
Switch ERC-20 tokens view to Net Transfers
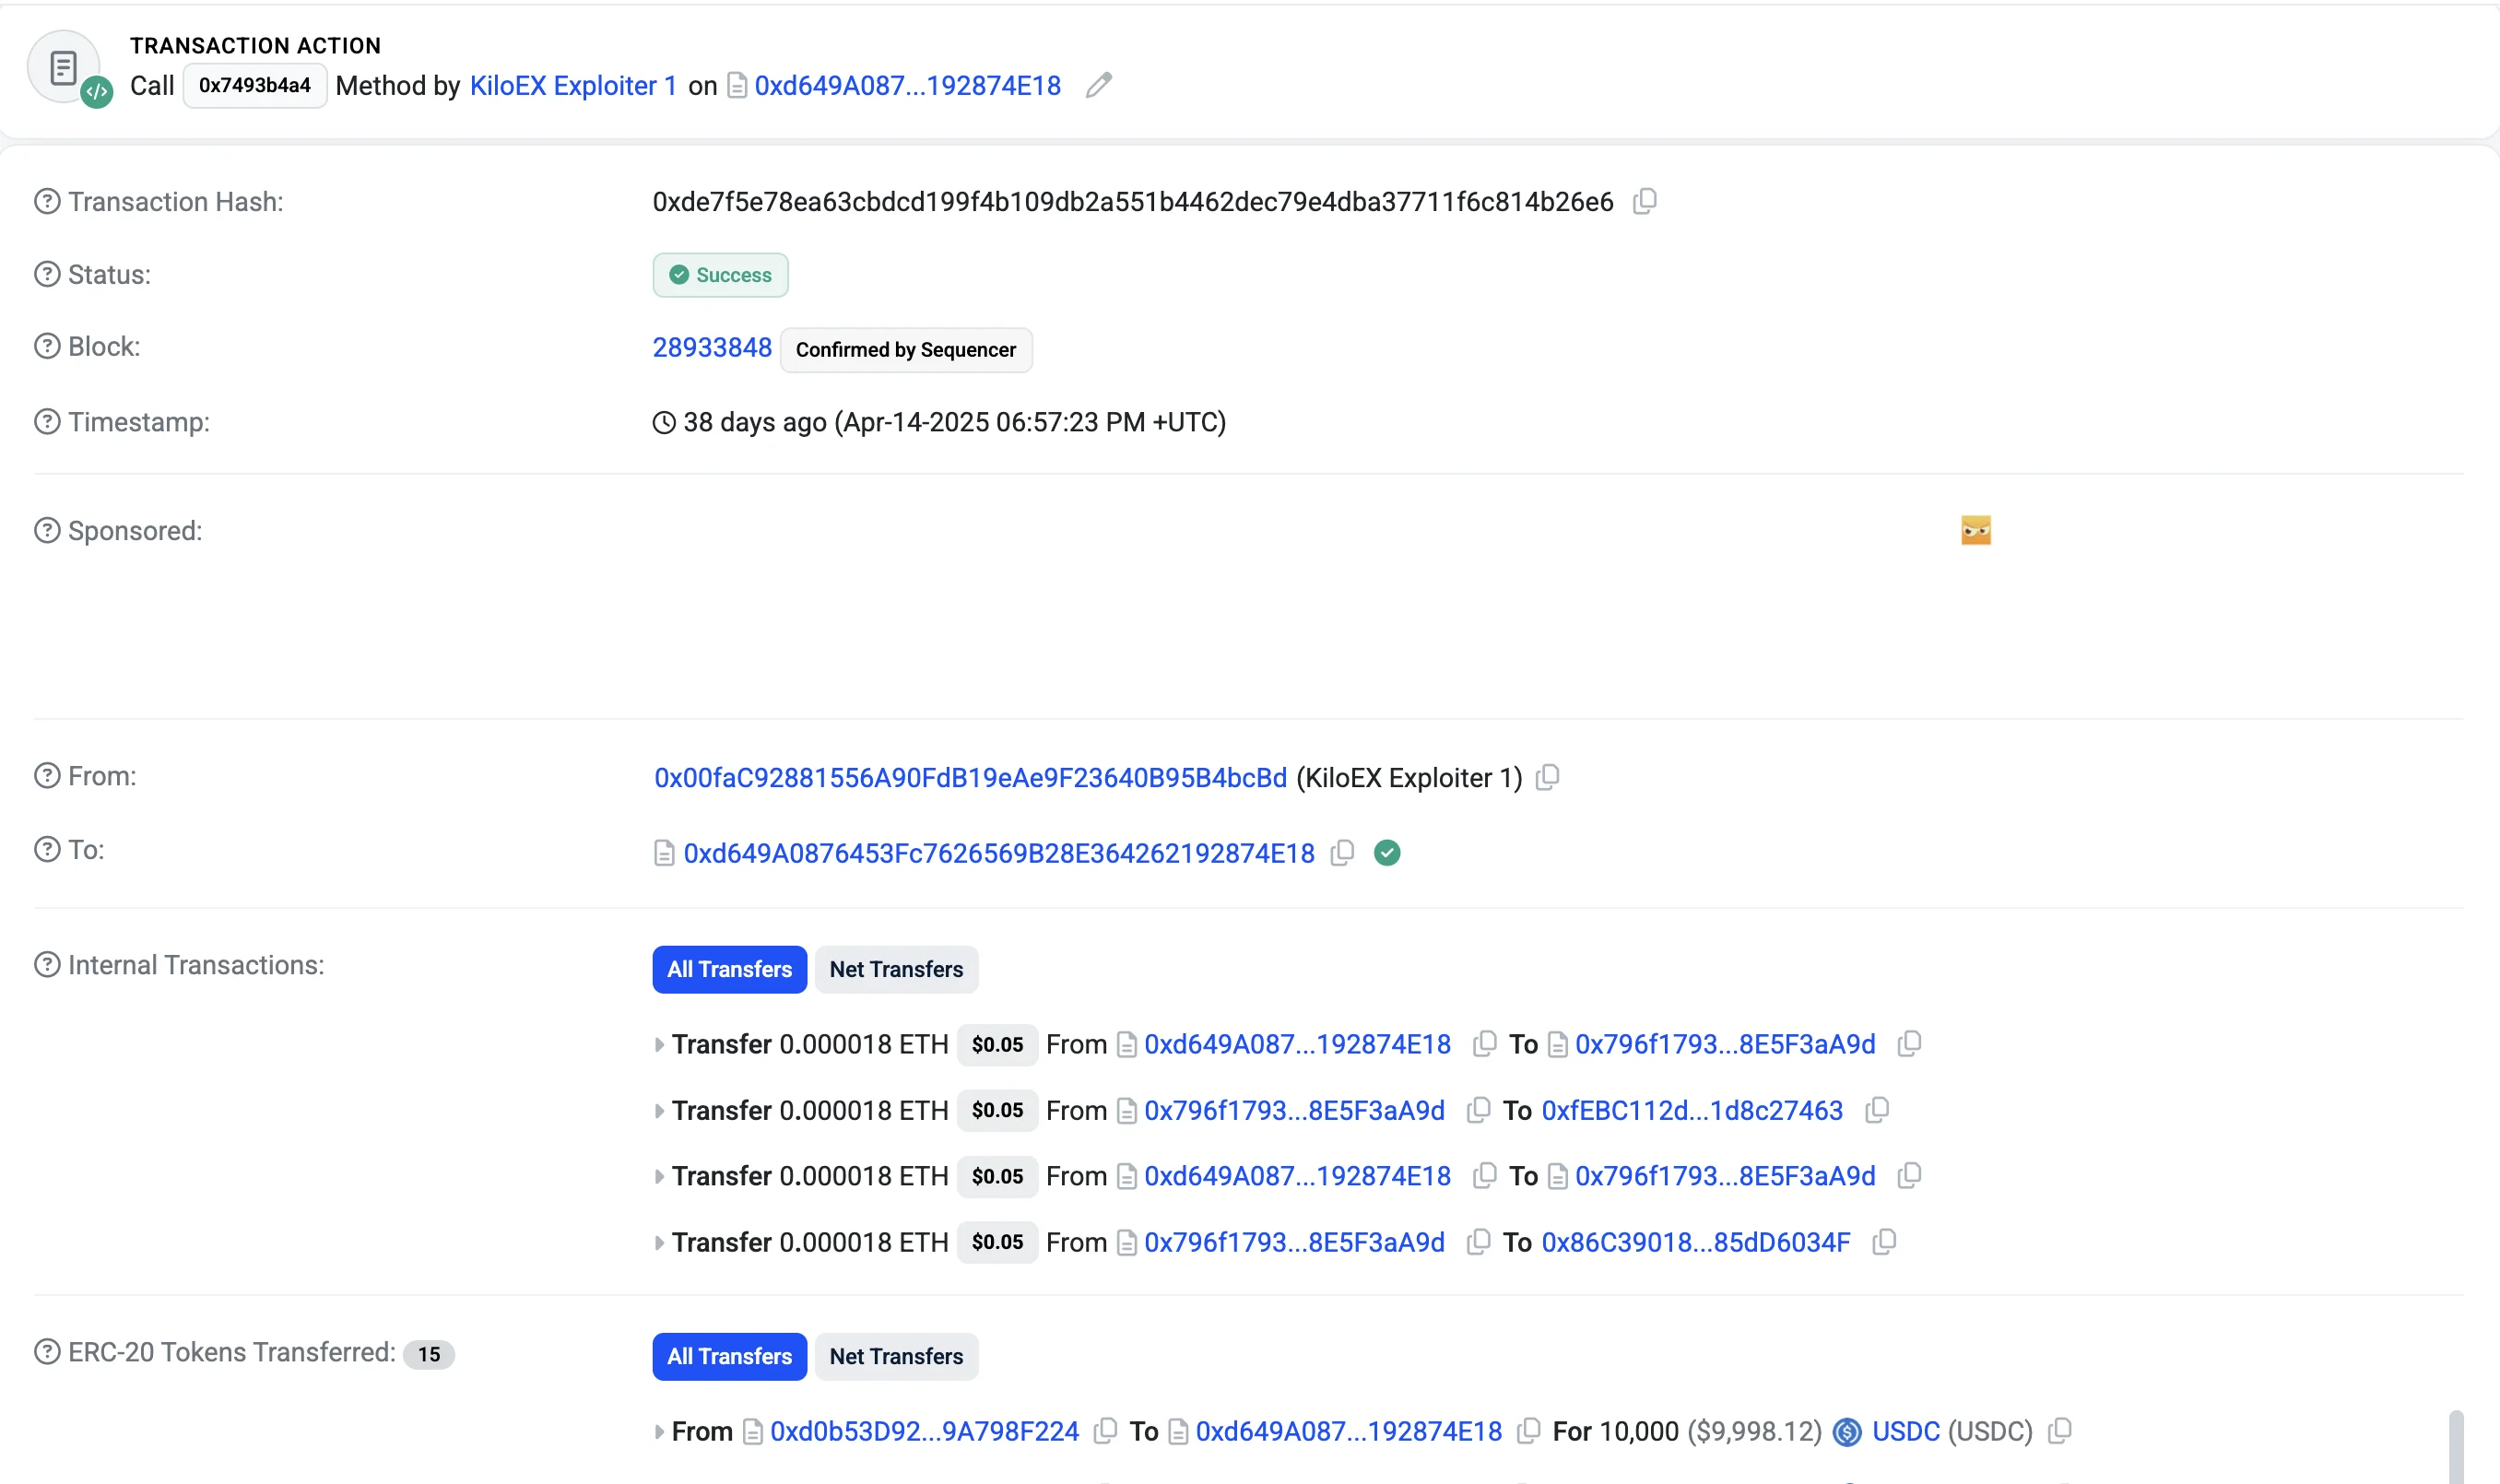pos(896,1357)
